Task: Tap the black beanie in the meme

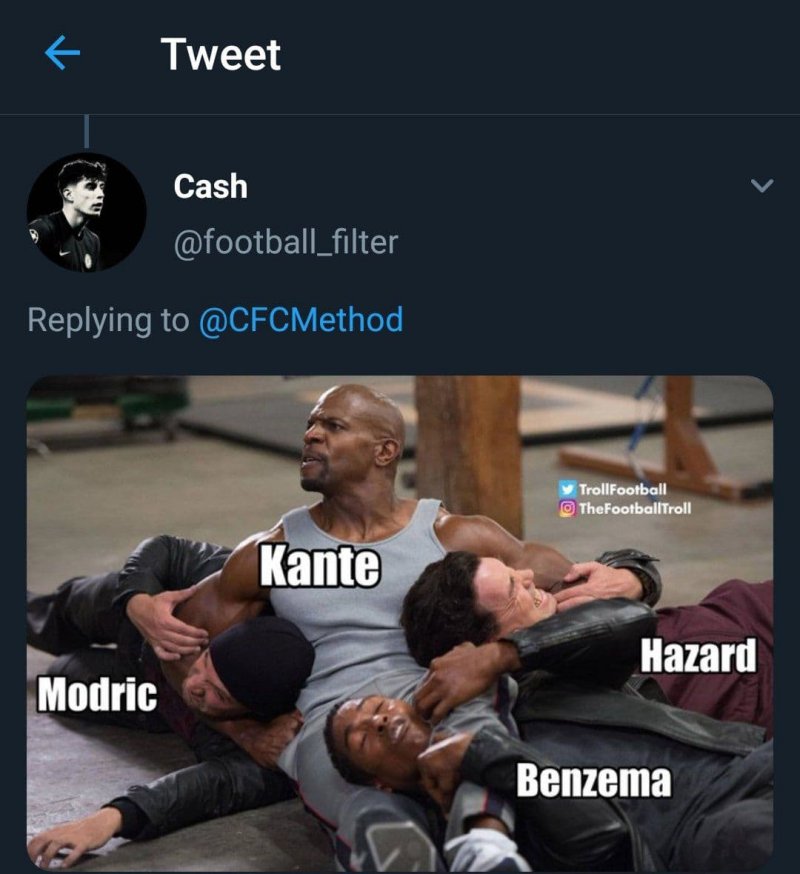Action: tap(262, 663)
